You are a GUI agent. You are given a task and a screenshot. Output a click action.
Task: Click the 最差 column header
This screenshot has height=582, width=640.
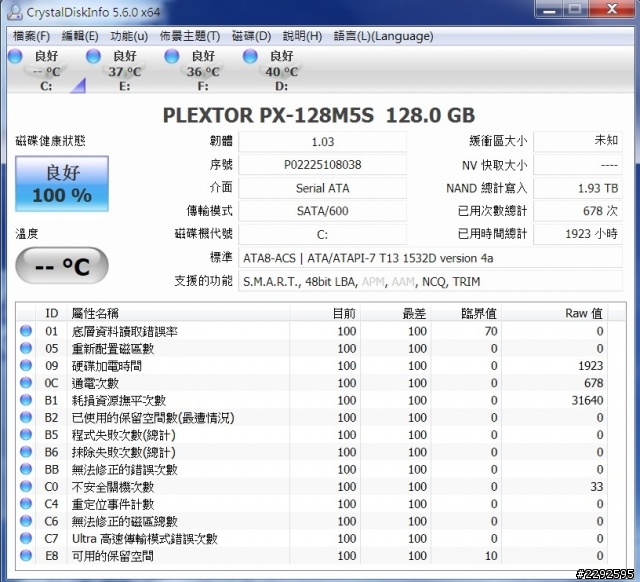click(x=396, y=313)
